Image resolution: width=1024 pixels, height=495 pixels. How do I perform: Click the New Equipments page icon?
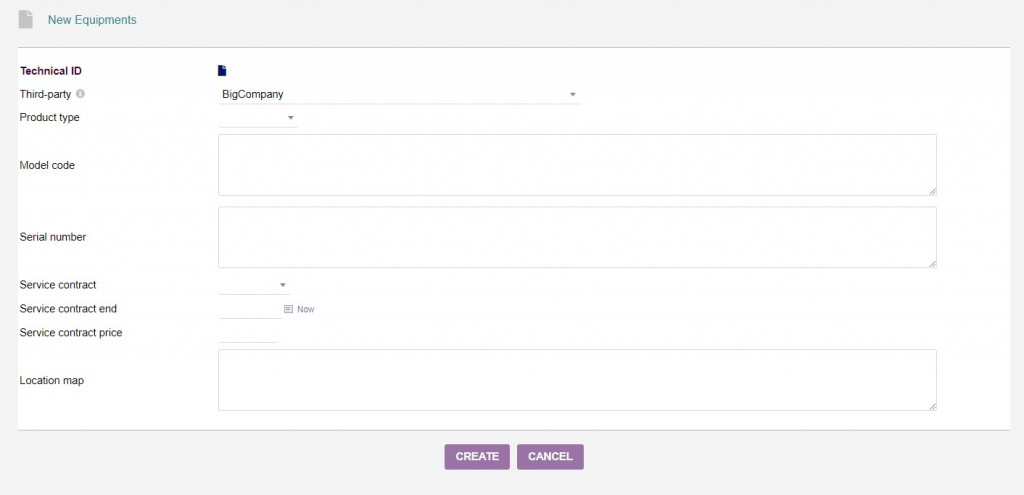click(x=26, y=20)
